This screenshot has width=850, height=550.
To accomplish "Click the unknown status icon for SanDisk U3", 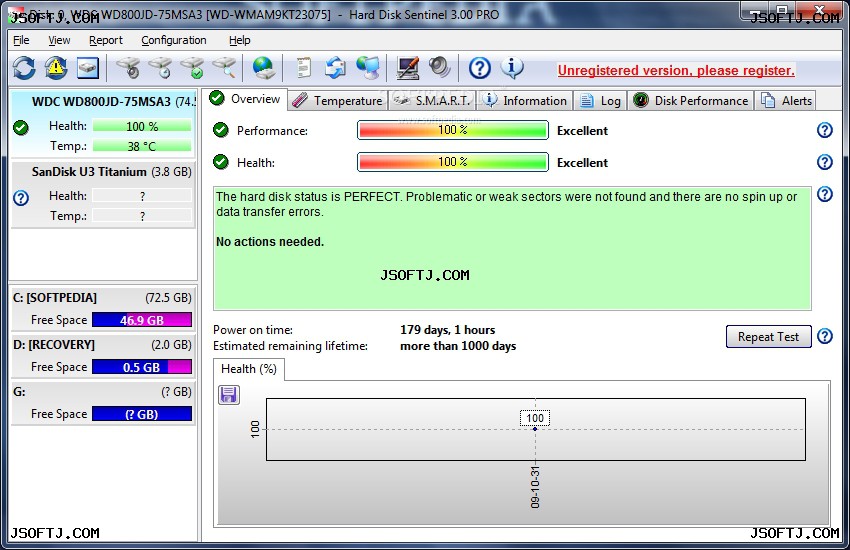I will pos(21,198).
